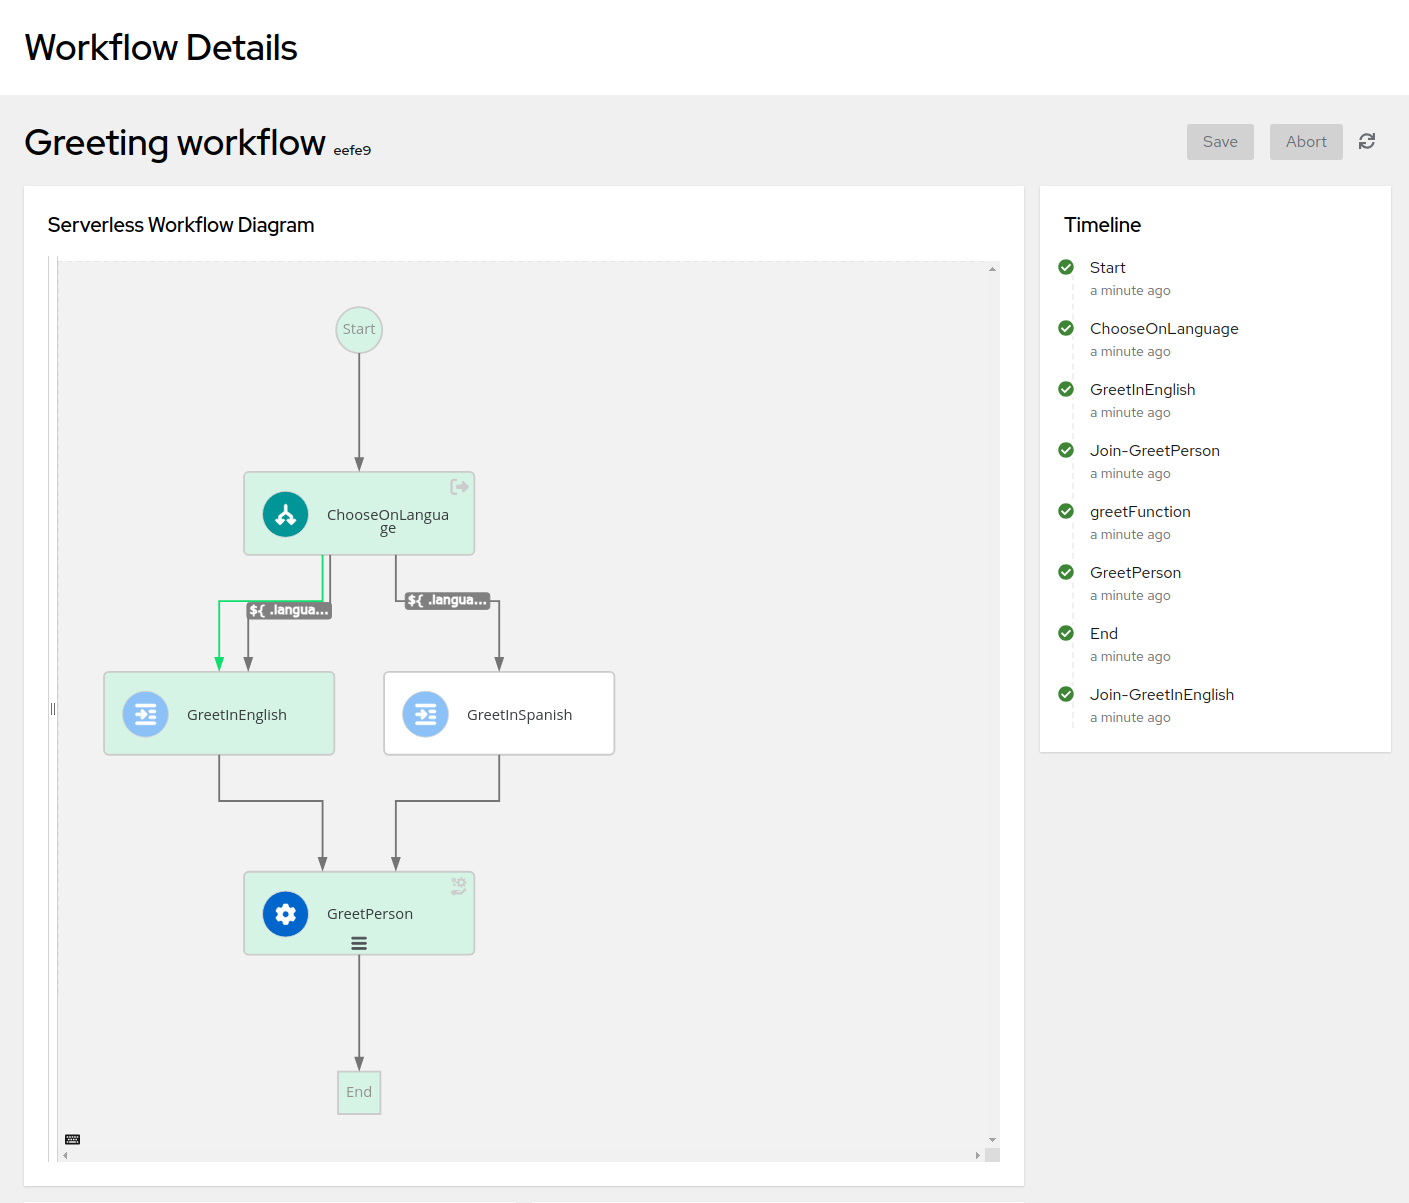Click the action handler icon on GreetPerson corner
The image size is (1409, 1203).
tap(458, 885)
